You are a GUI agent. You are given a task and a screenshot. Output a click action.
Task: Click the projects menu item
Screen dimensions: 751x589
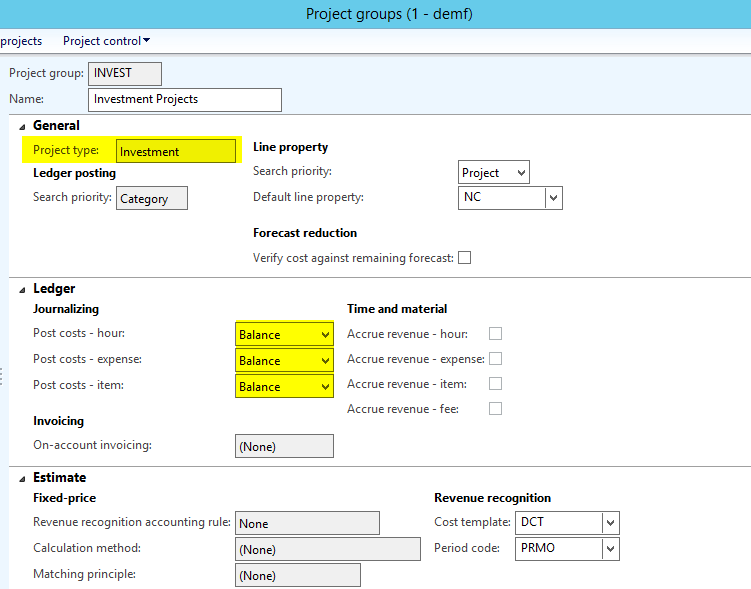(21, 41)
